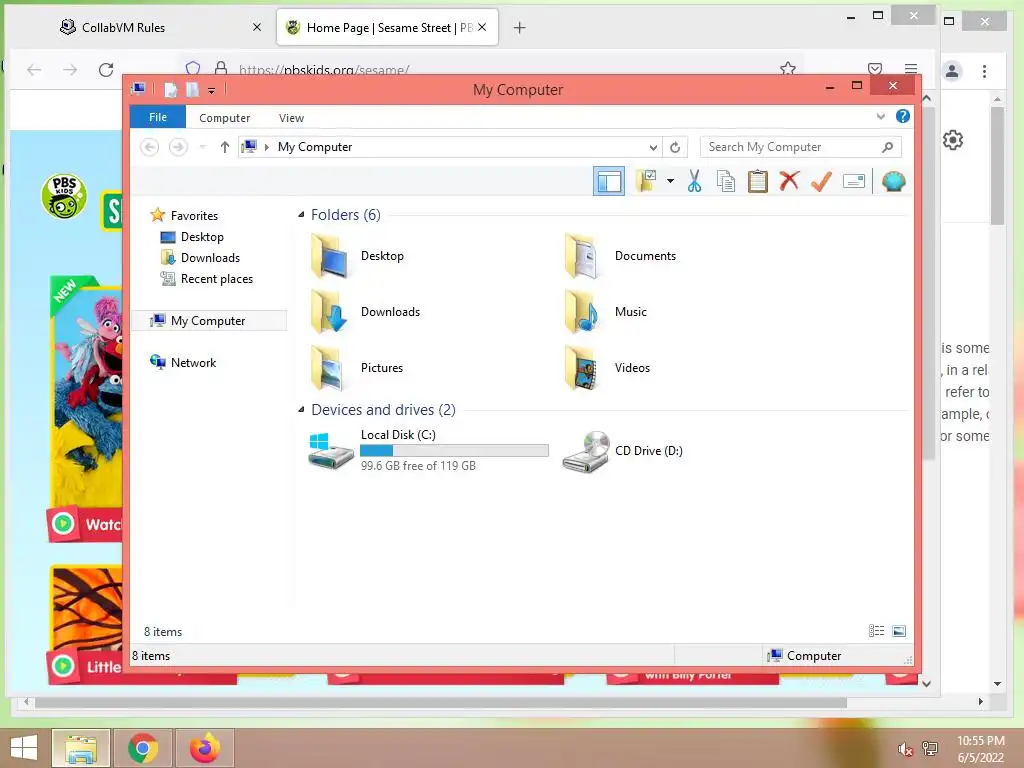This screenshot has height=768, width=1024.
Task: Open the Windows Start button
Action: coord(24,748)
